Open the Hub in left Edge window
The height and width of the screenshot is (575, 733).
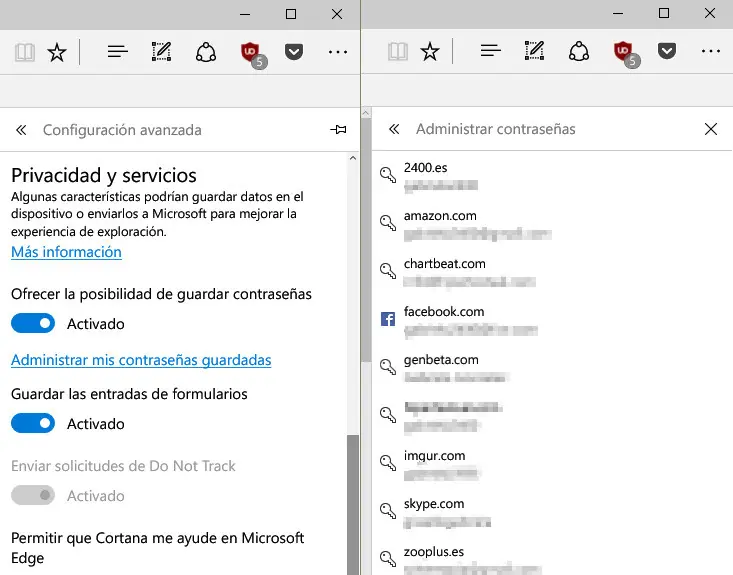tap(117, 51)
